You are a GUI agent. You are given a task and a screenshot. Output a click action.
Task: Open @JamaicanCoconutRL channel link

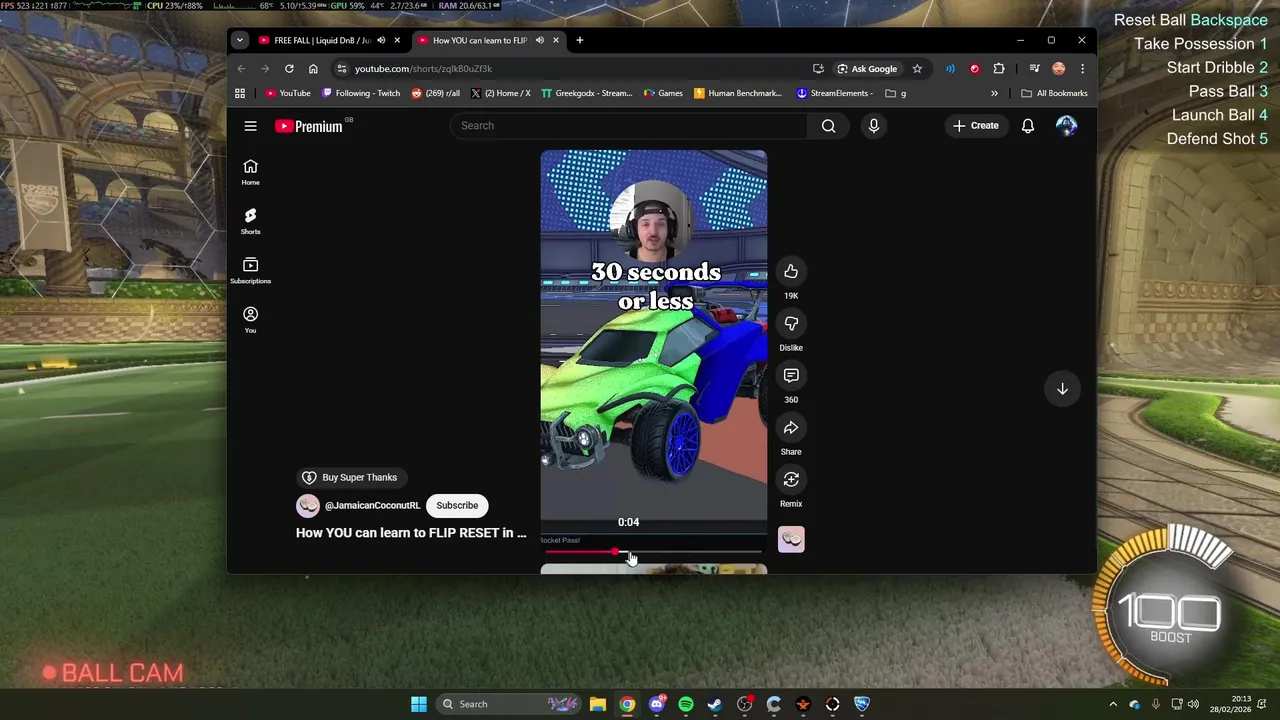pyautogui.click(x=372, y=506)
